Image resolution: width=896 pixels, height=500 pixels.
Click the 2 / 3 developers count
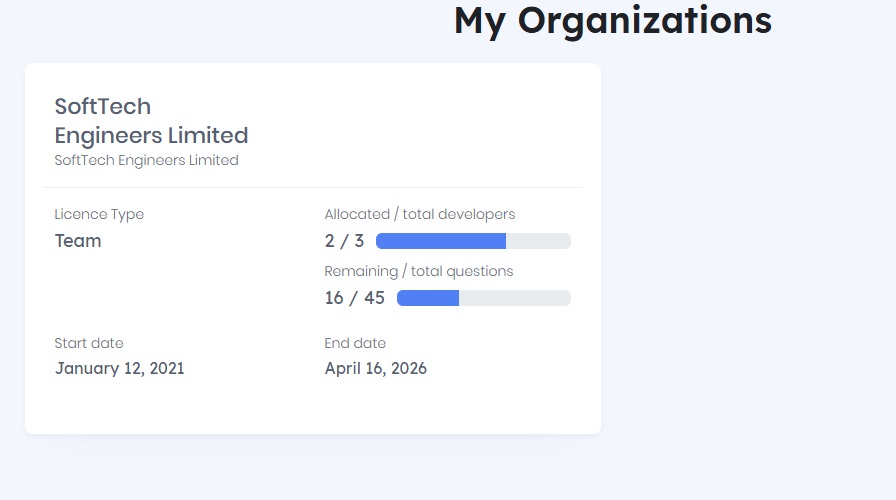click(344, 241)
